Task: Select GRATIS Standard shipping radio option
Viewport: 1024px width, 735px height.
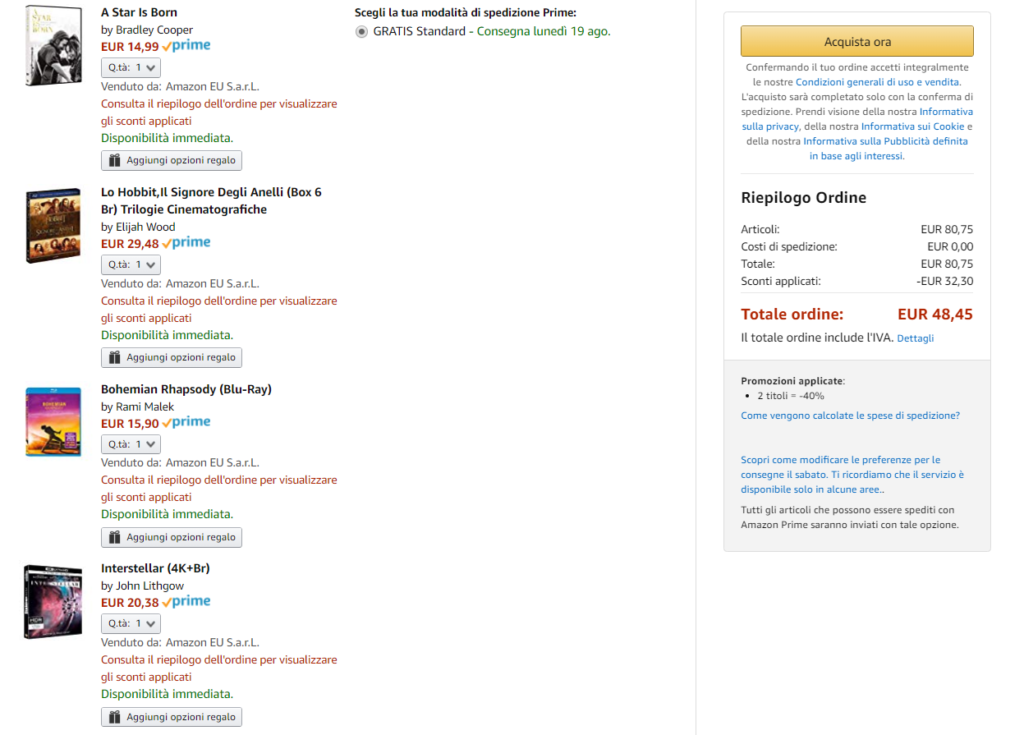Action: pyautogui.click(x=362, y=32)
